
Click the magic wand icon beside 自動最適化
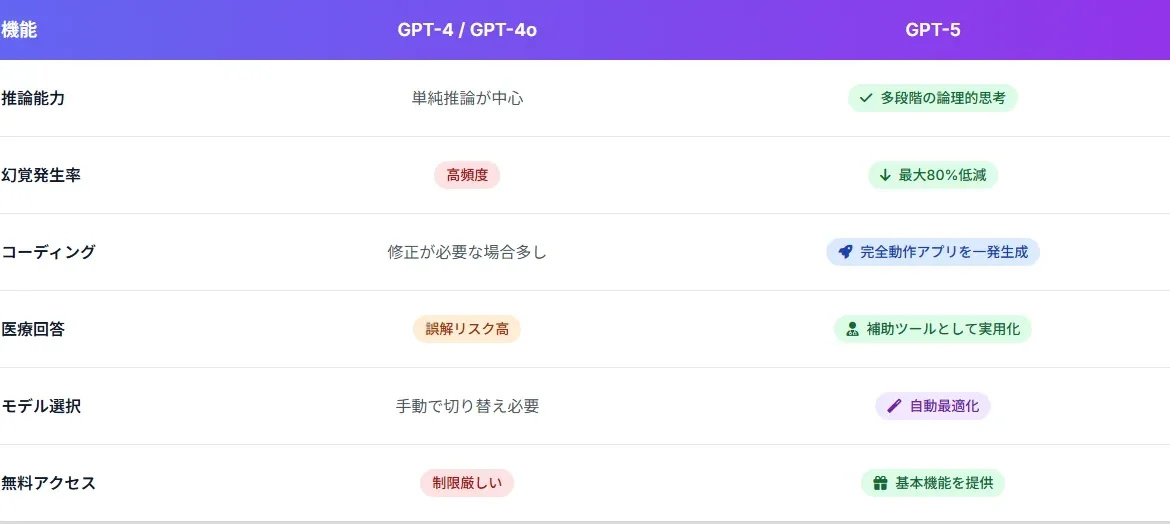click(x=894, y=406)
